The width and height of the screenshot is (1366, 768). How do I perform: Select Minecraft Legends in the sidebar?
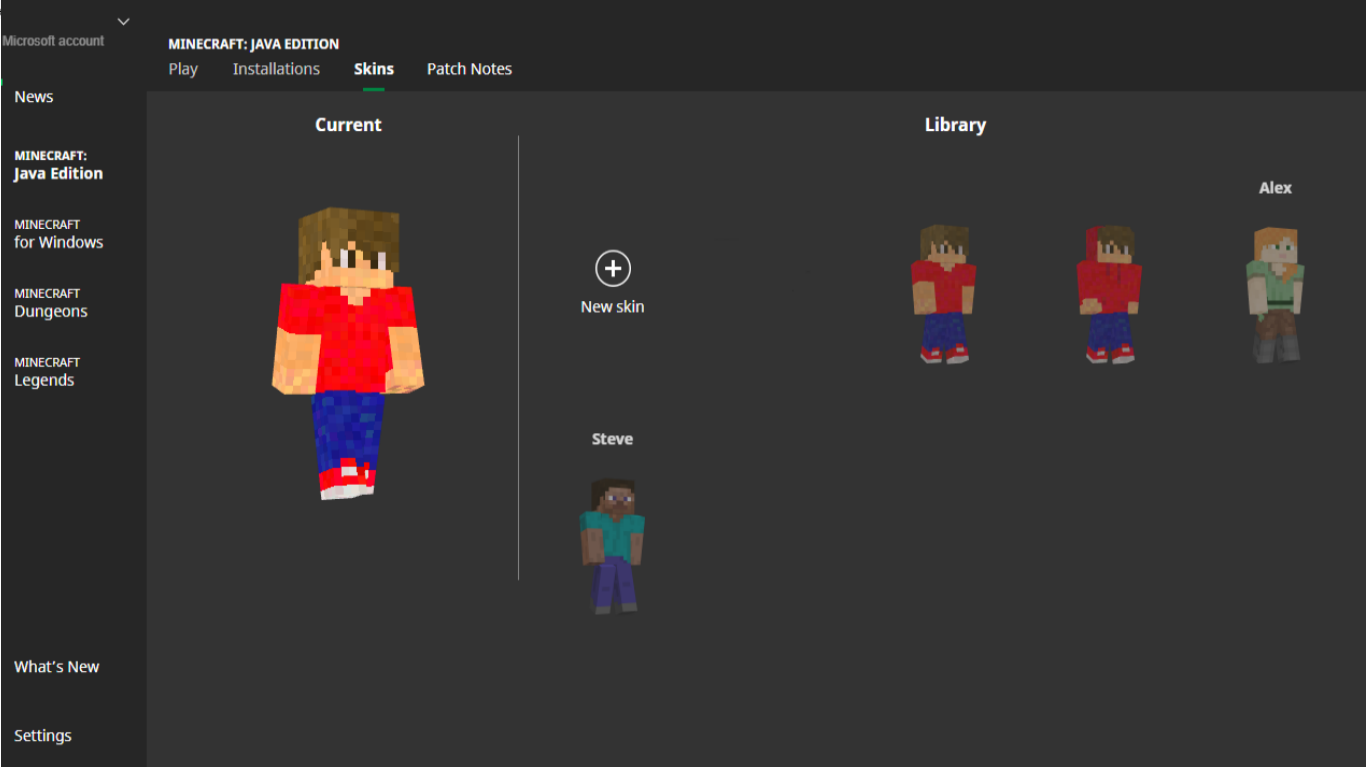[x=46, y=372]
